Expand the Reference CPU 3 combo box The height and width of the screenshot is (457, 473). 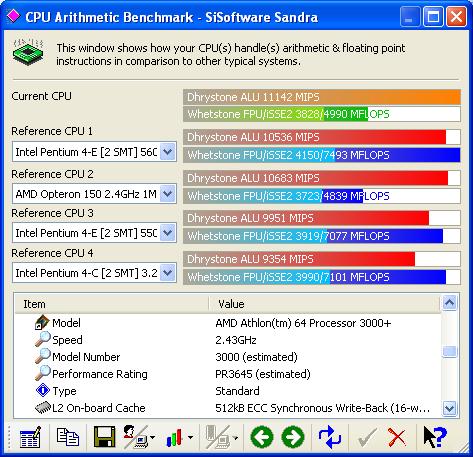click(x=168, y=233)
